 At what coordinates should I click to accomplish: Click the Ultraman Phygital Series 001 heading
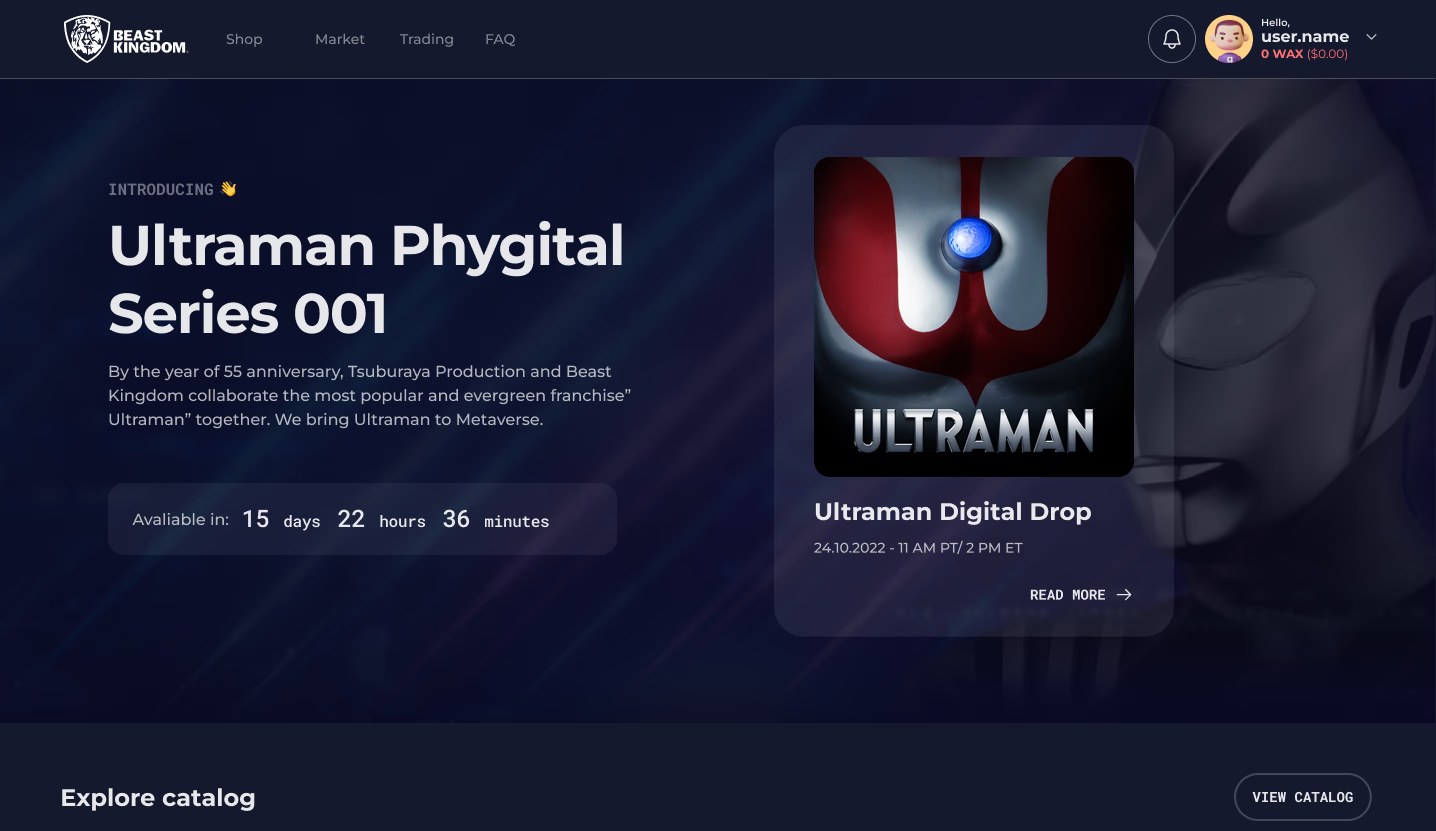point(366,279)
